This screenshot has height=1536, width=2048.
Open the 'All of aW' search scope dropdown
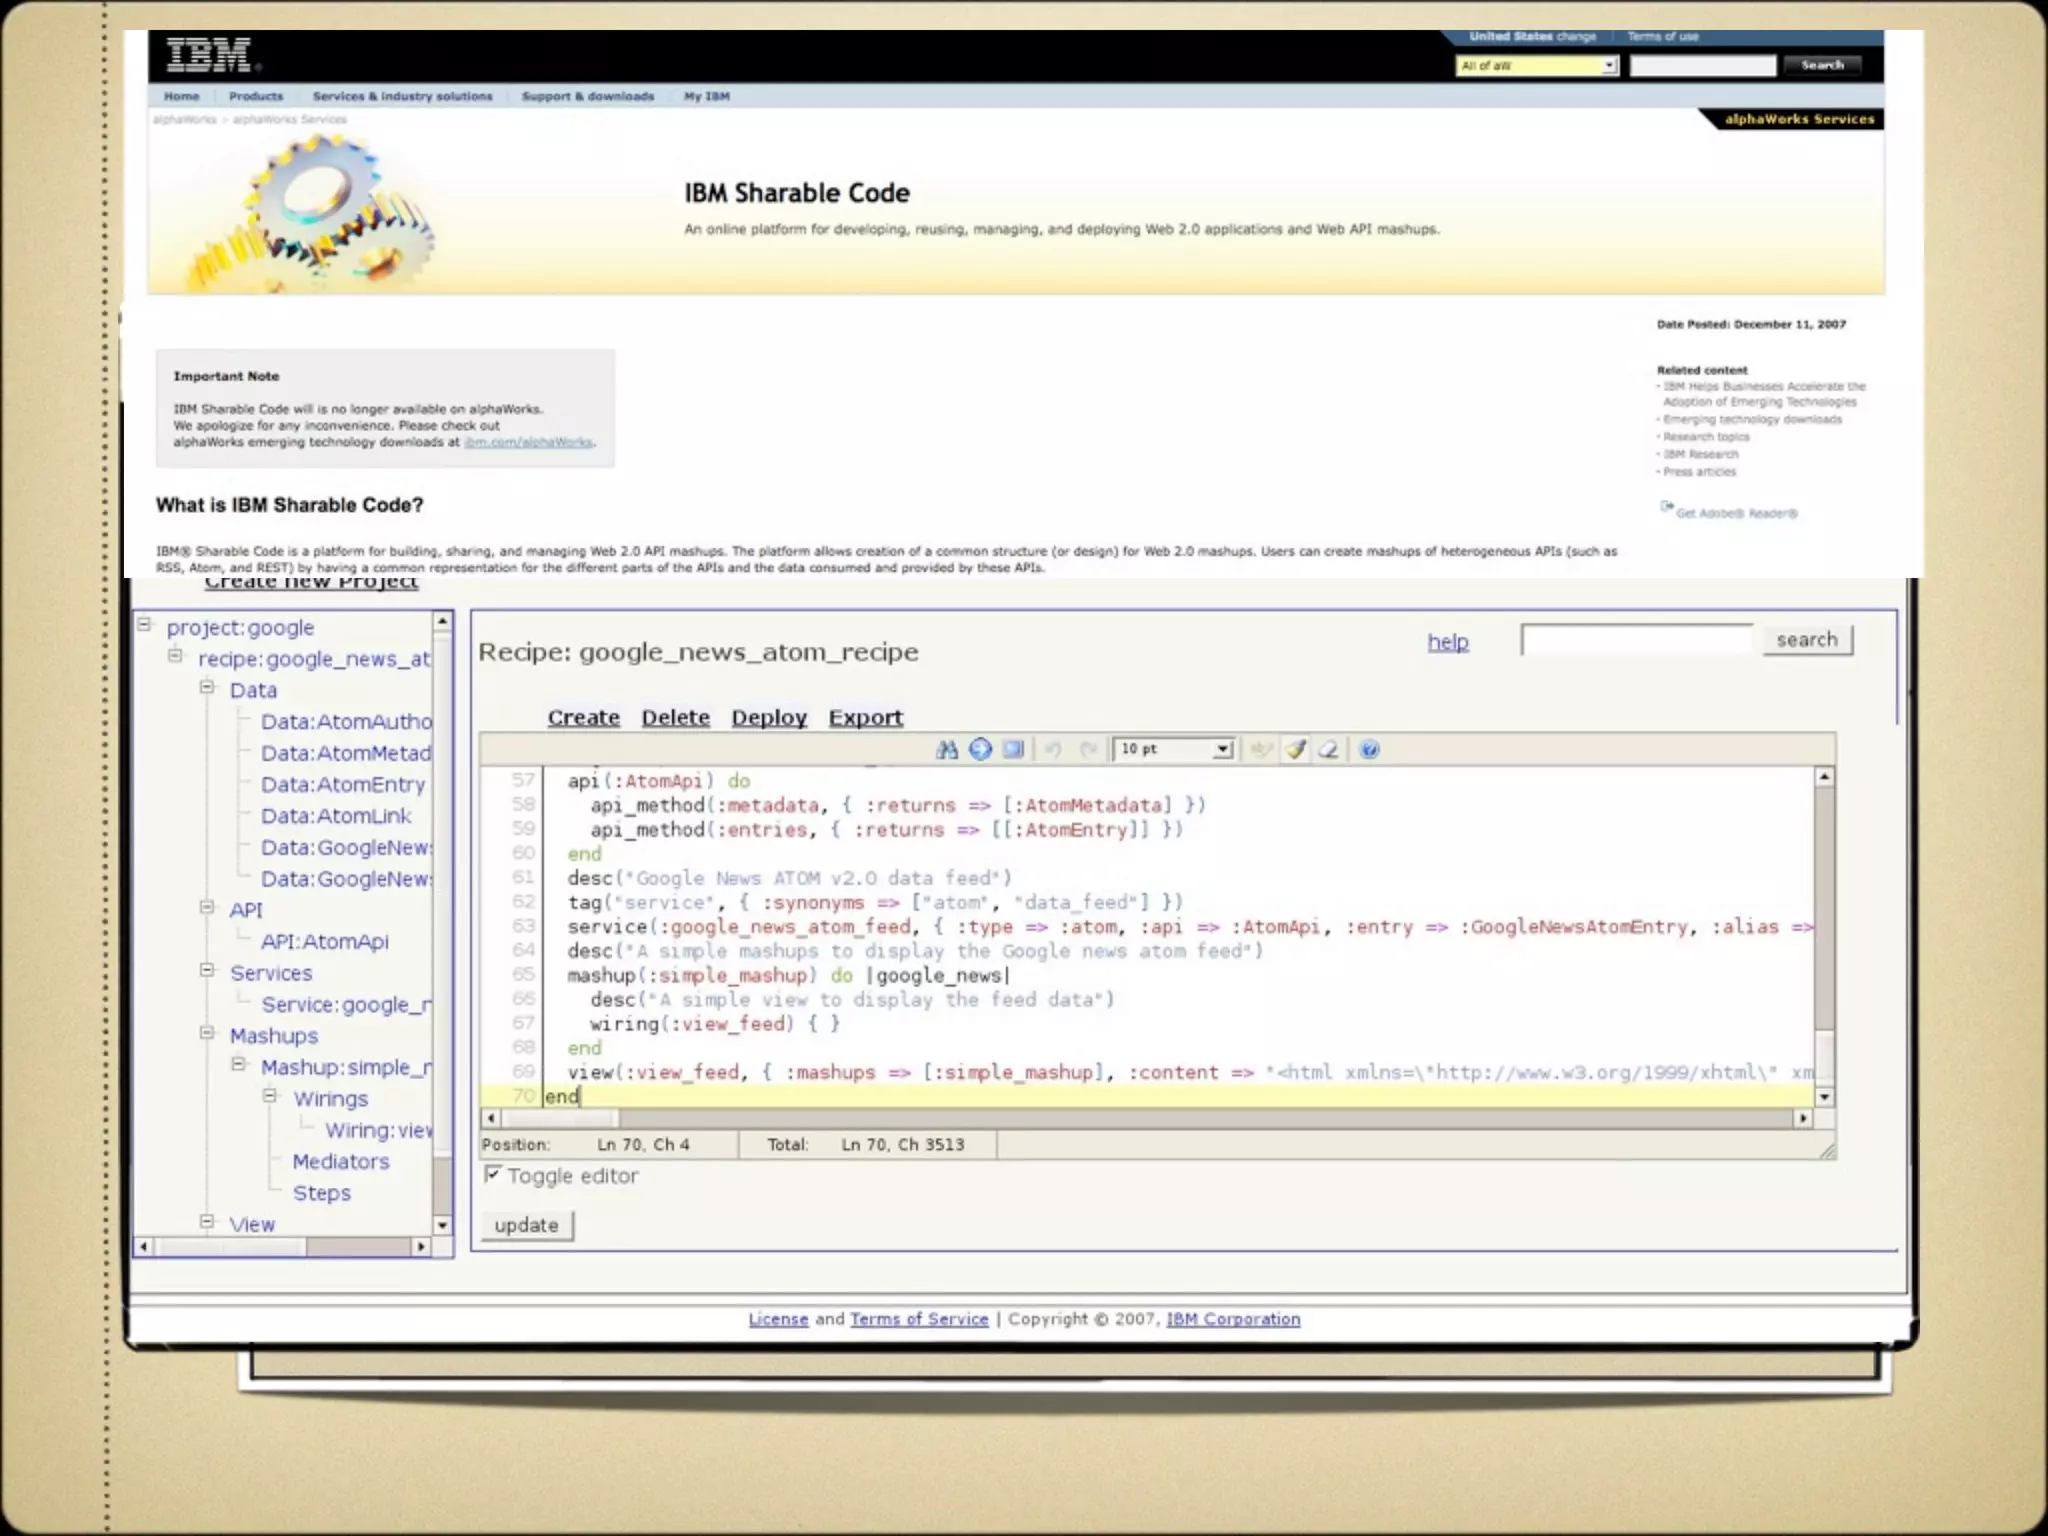click(x=1537, y=66)
